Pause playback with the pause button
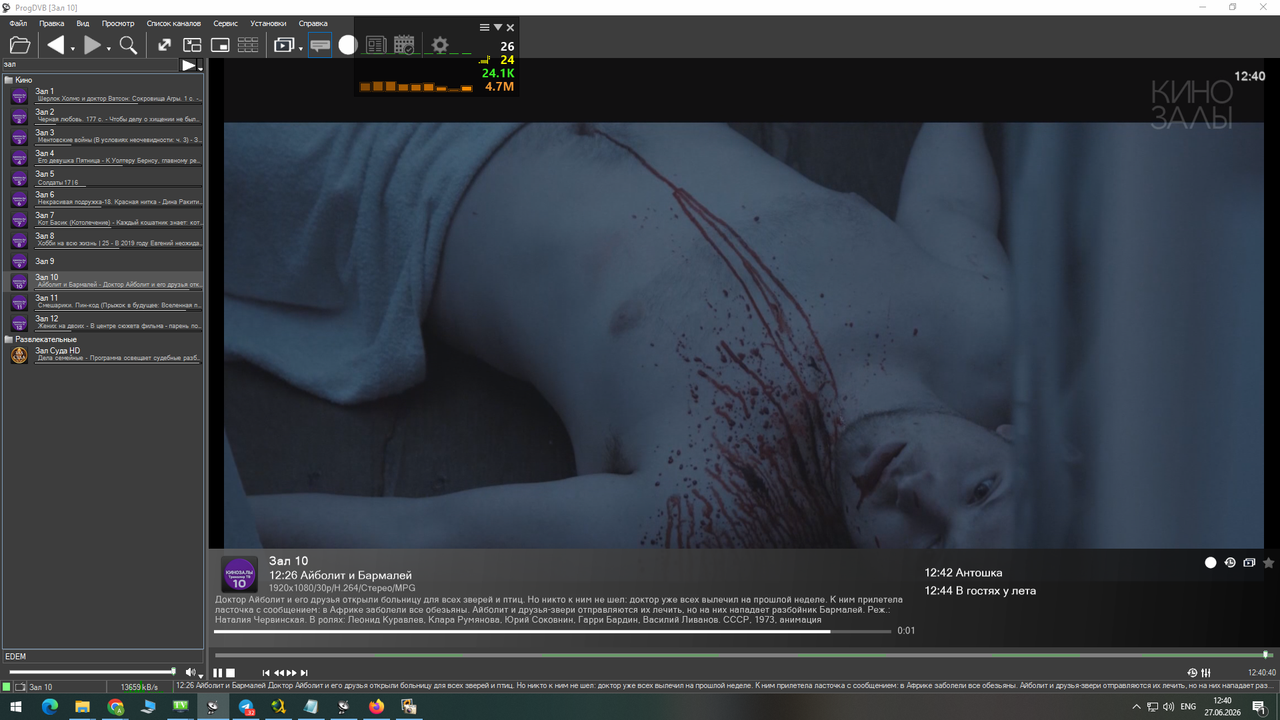 coord(218,673)
